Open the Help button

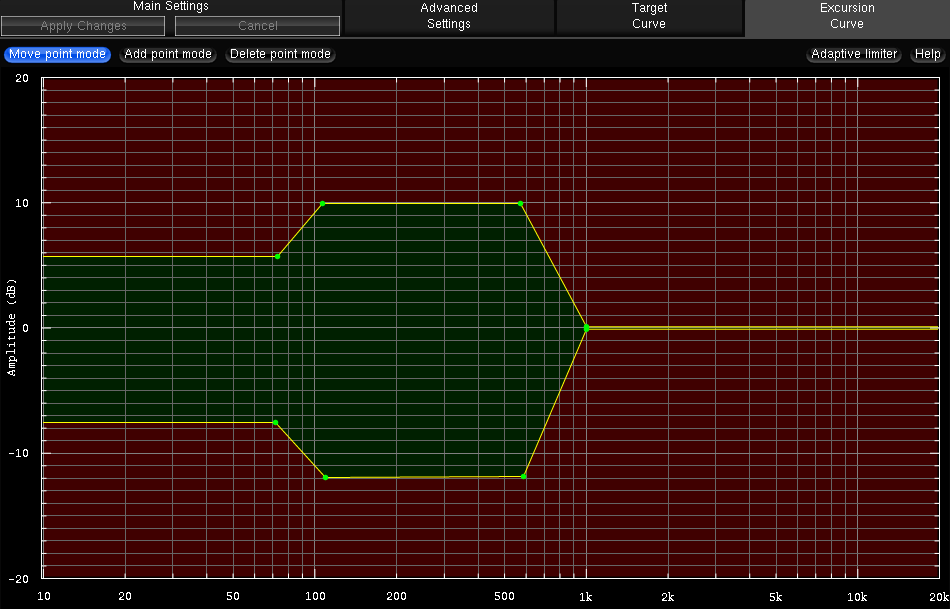[927, 54]
